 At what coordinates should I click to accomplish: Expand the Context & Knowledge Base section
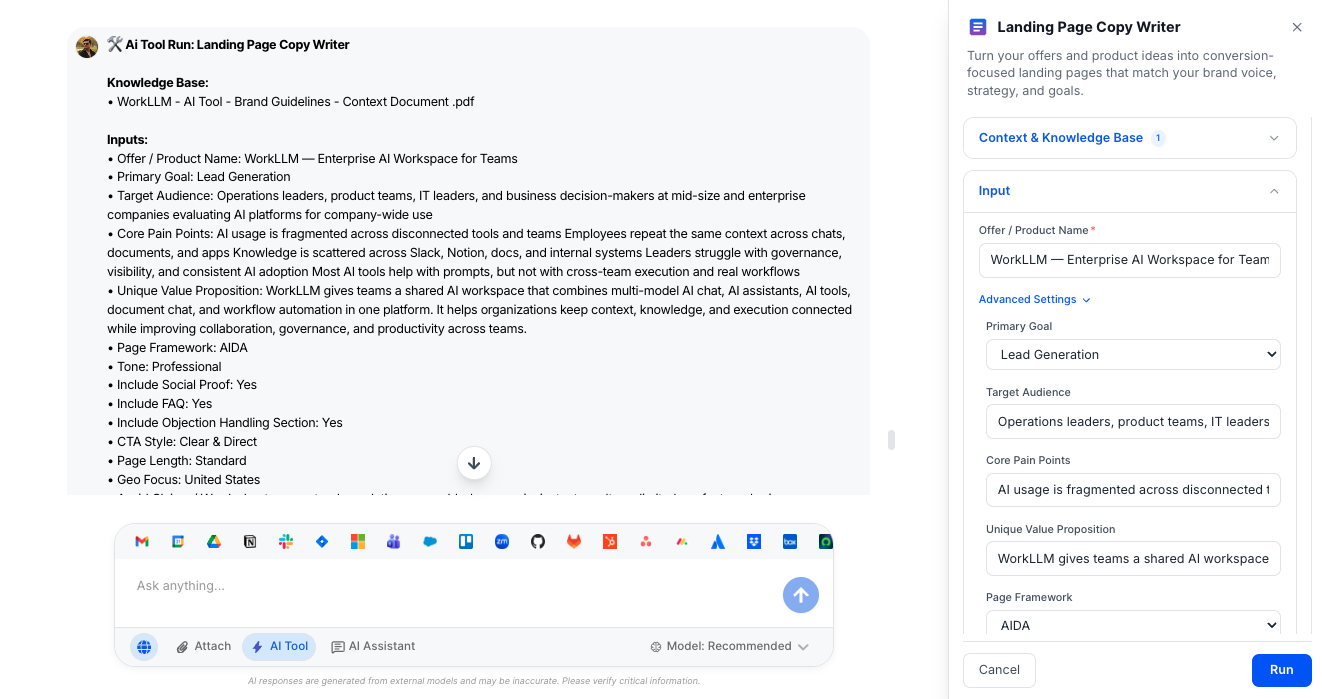1130,138
